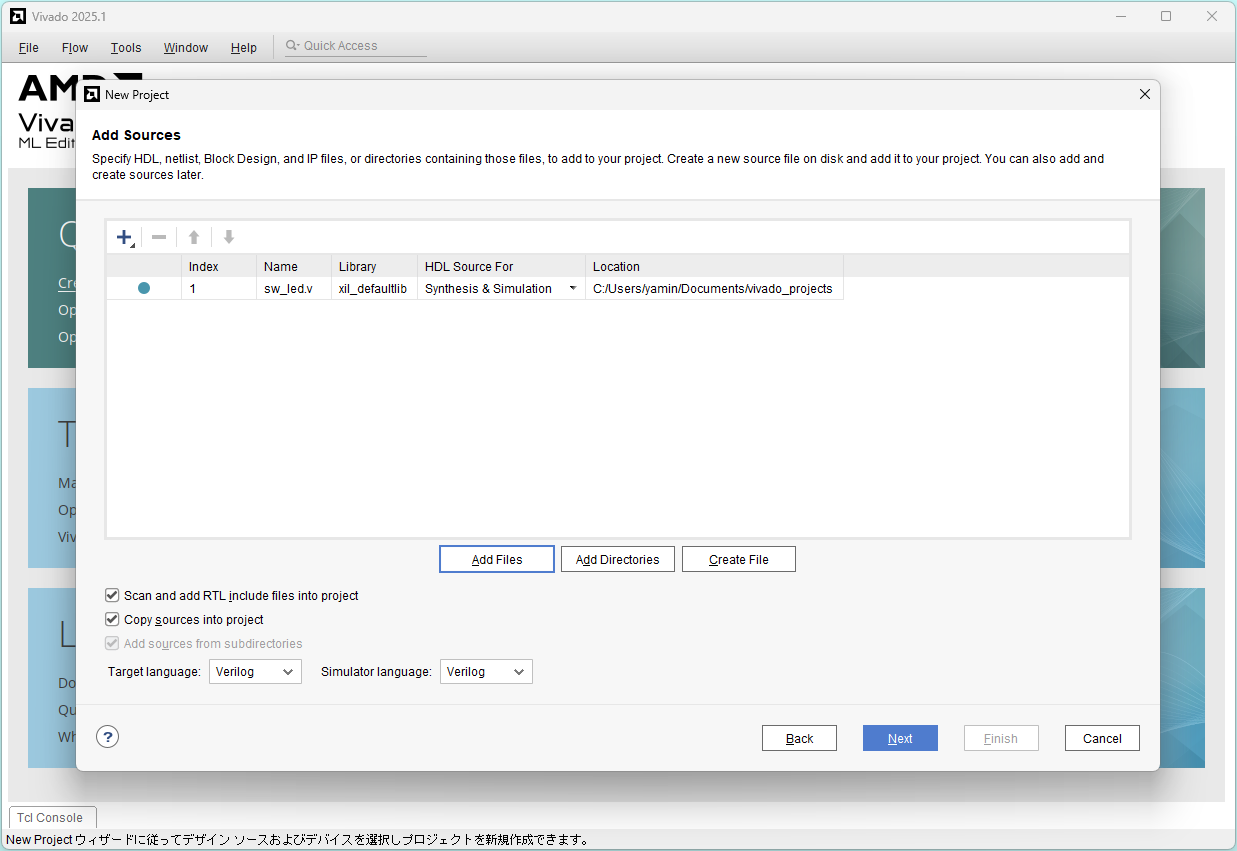The width and height of the screenshot is (1237, 851).
Task: Click the plus Add sources icon
Action: click(124, 237)
